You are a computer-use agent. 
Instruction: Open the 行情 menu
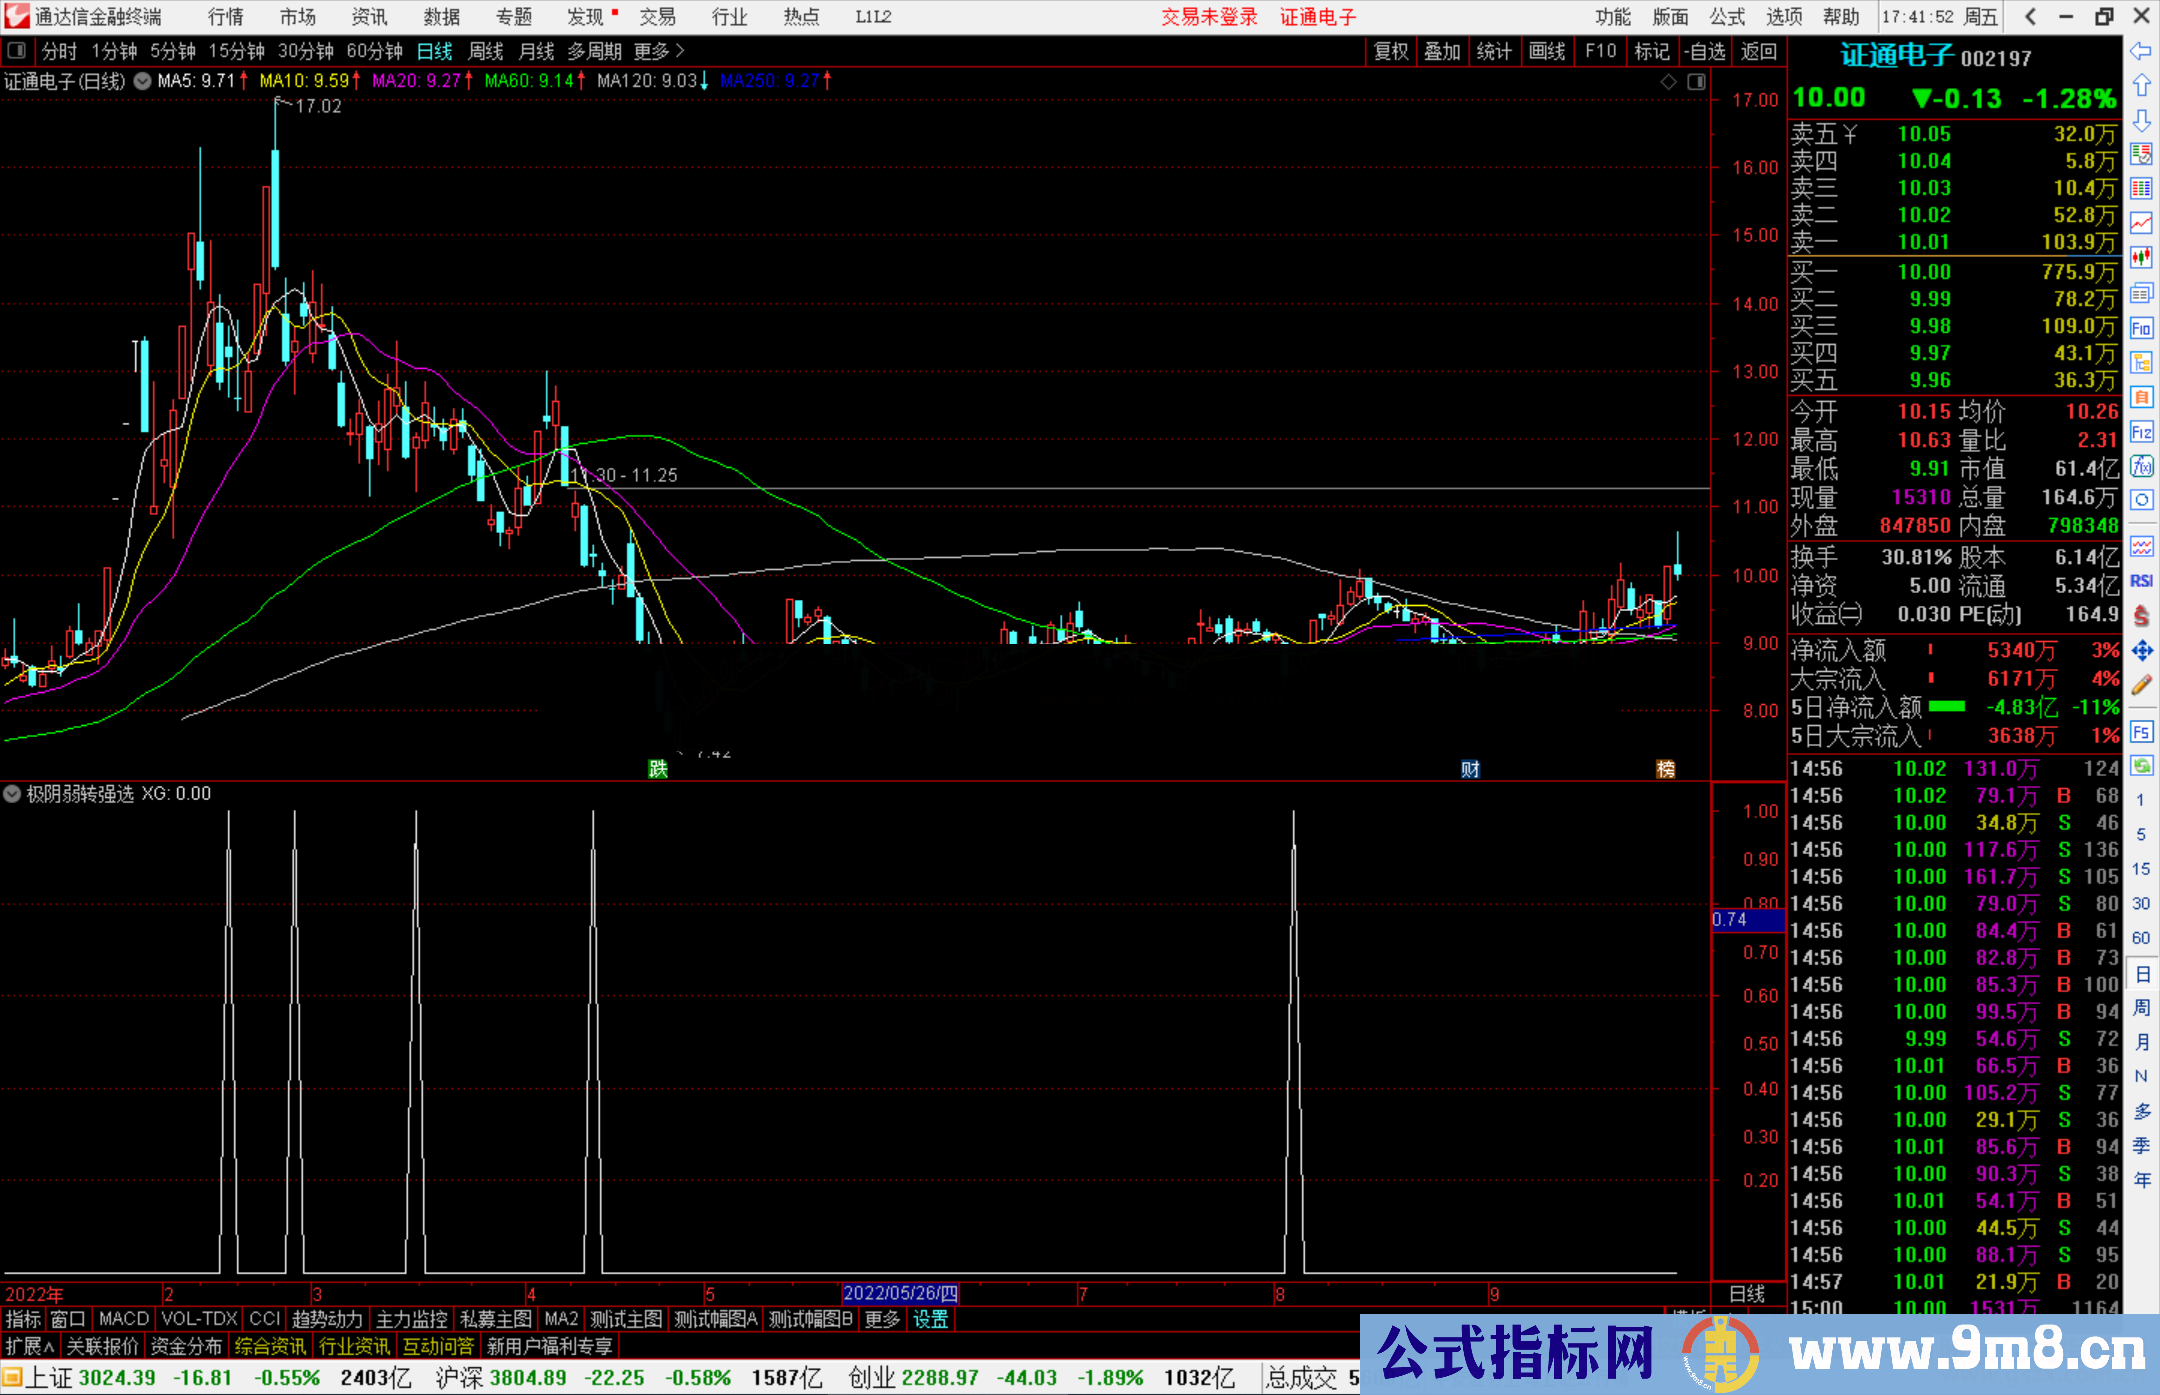coord(226,17)
